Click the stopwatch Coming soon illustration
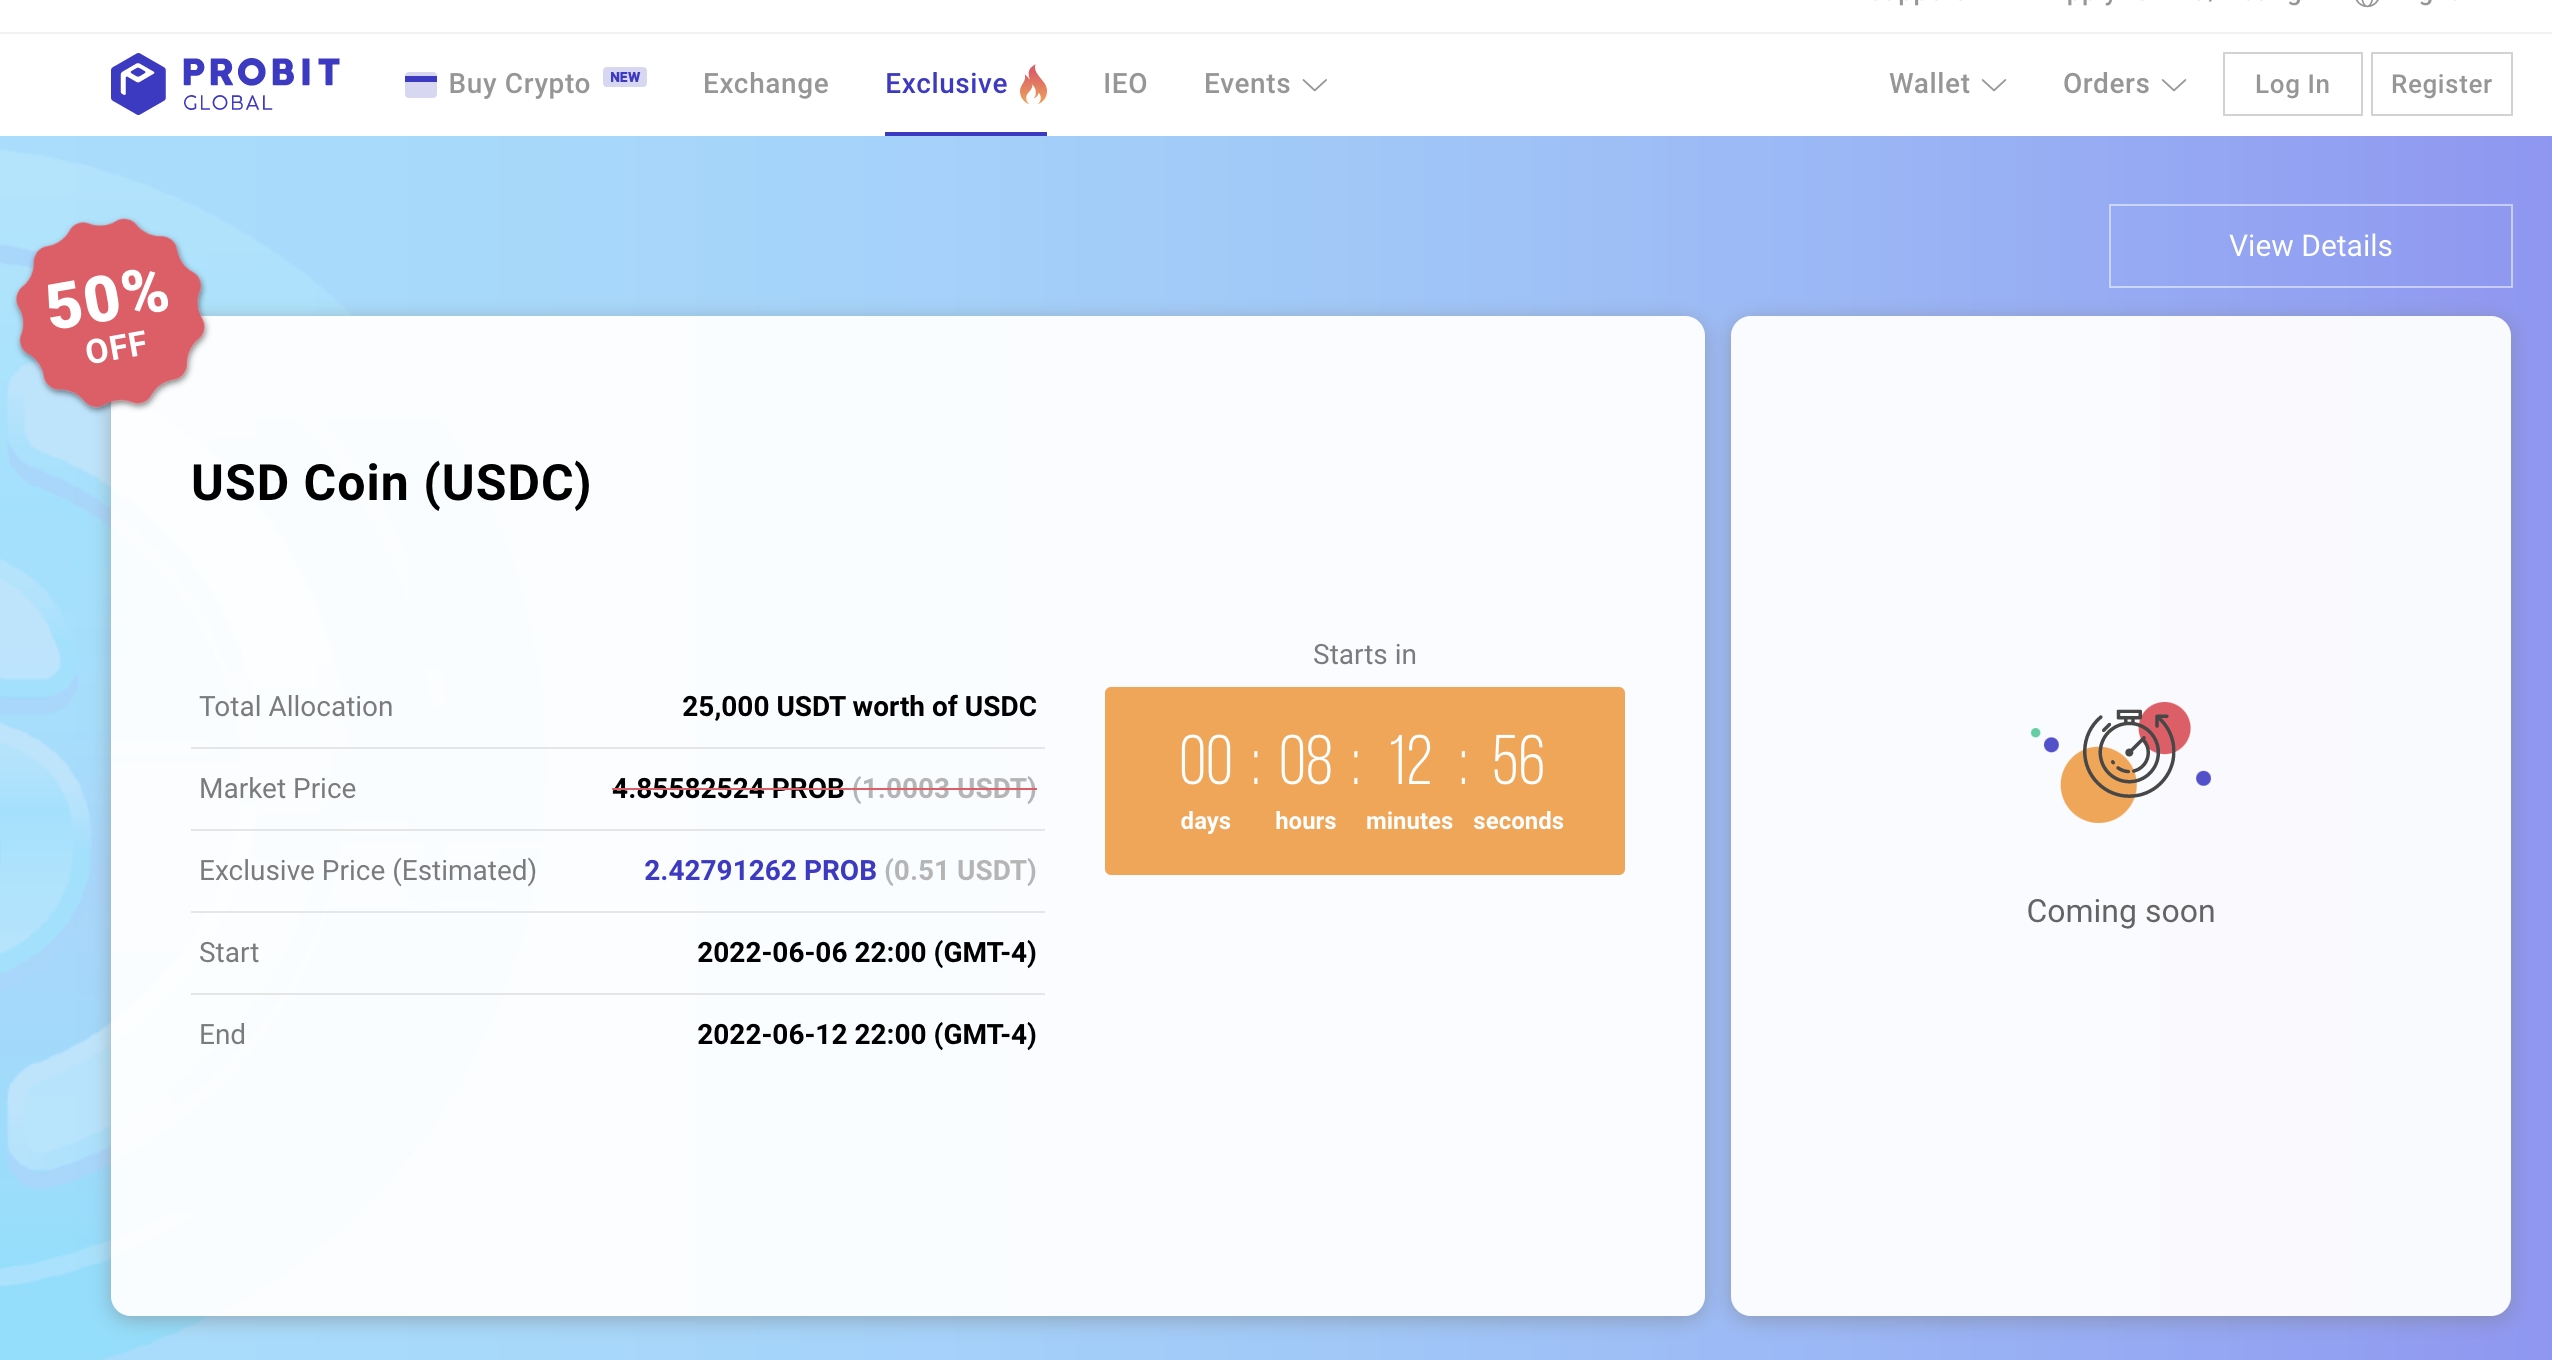Viewport: 2552px width, 1360px height. (2120, 762)
